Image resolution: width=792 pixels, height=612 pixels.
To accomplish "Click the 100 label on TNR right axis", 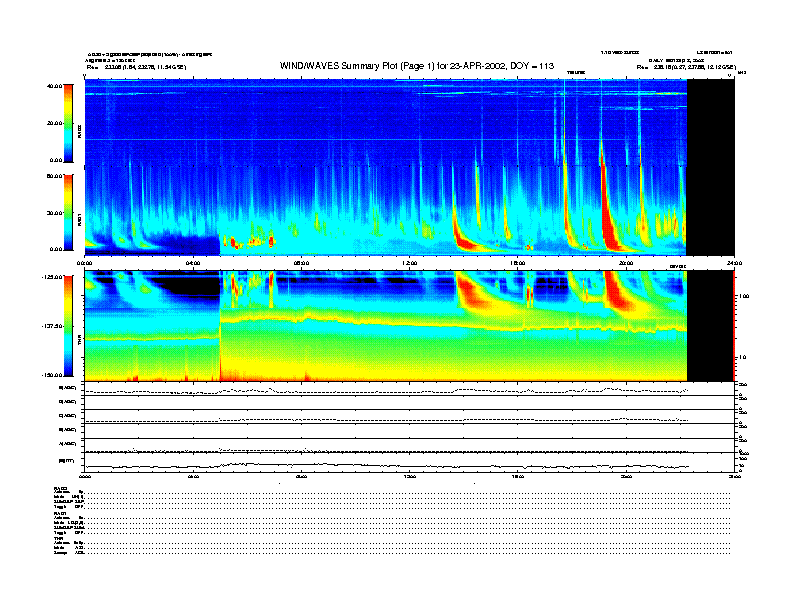I will [744, 296].
